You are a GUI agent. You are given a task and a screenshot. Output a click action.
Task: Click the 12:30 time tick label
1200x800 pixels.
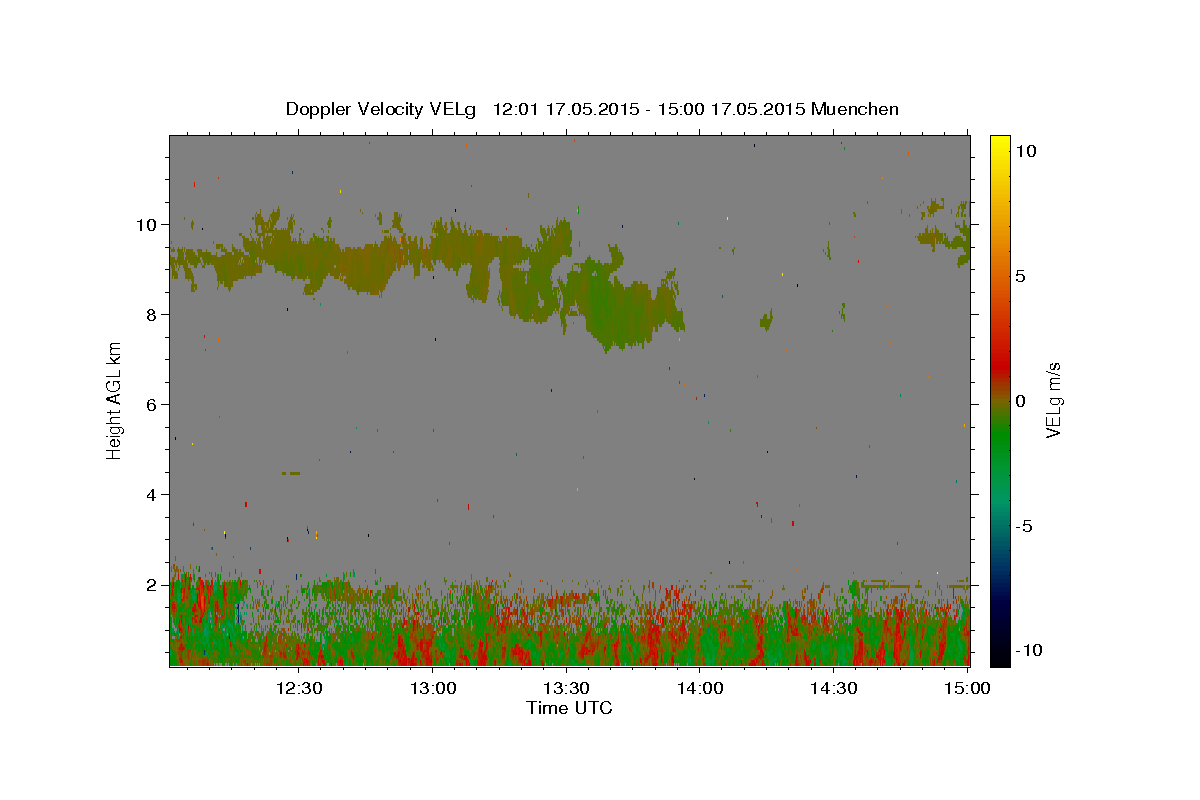[299, 688]
